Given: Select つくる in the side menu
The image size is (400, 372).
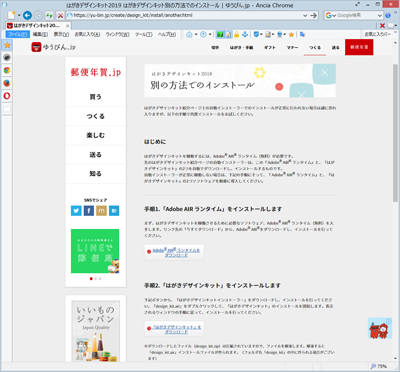Looking at the screenshot, I should [96, 116].
